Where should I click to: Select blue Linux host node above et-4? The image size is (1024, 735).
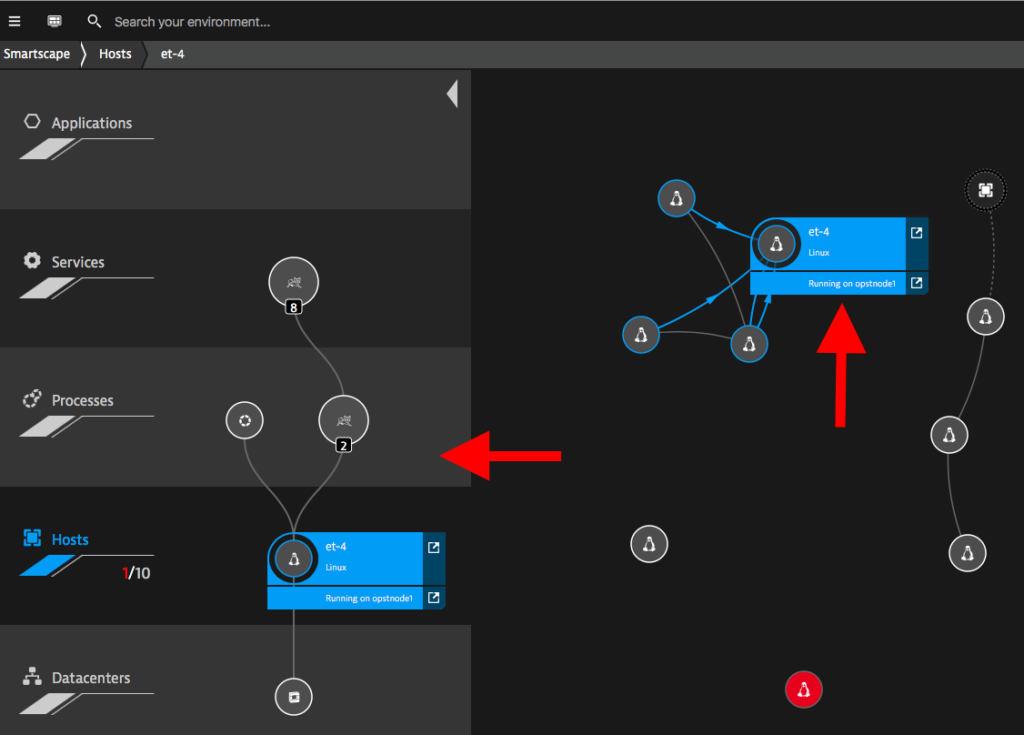point(677,199)
